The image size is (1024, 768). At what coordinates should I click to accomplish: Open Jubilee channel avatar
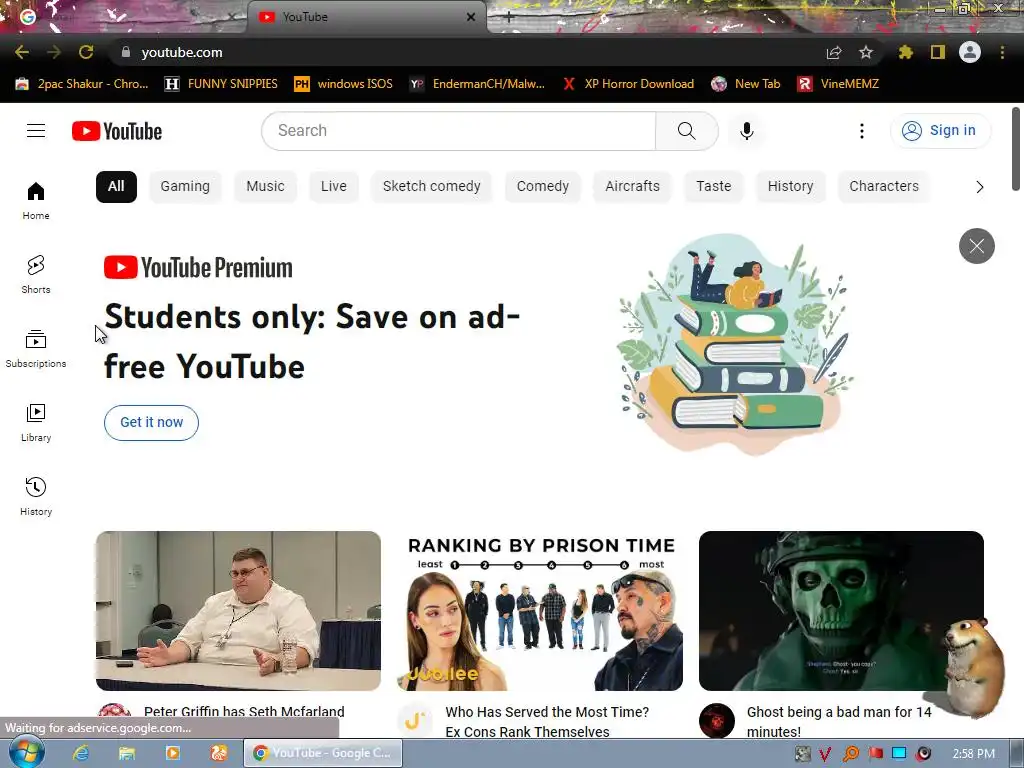[415, 720]
